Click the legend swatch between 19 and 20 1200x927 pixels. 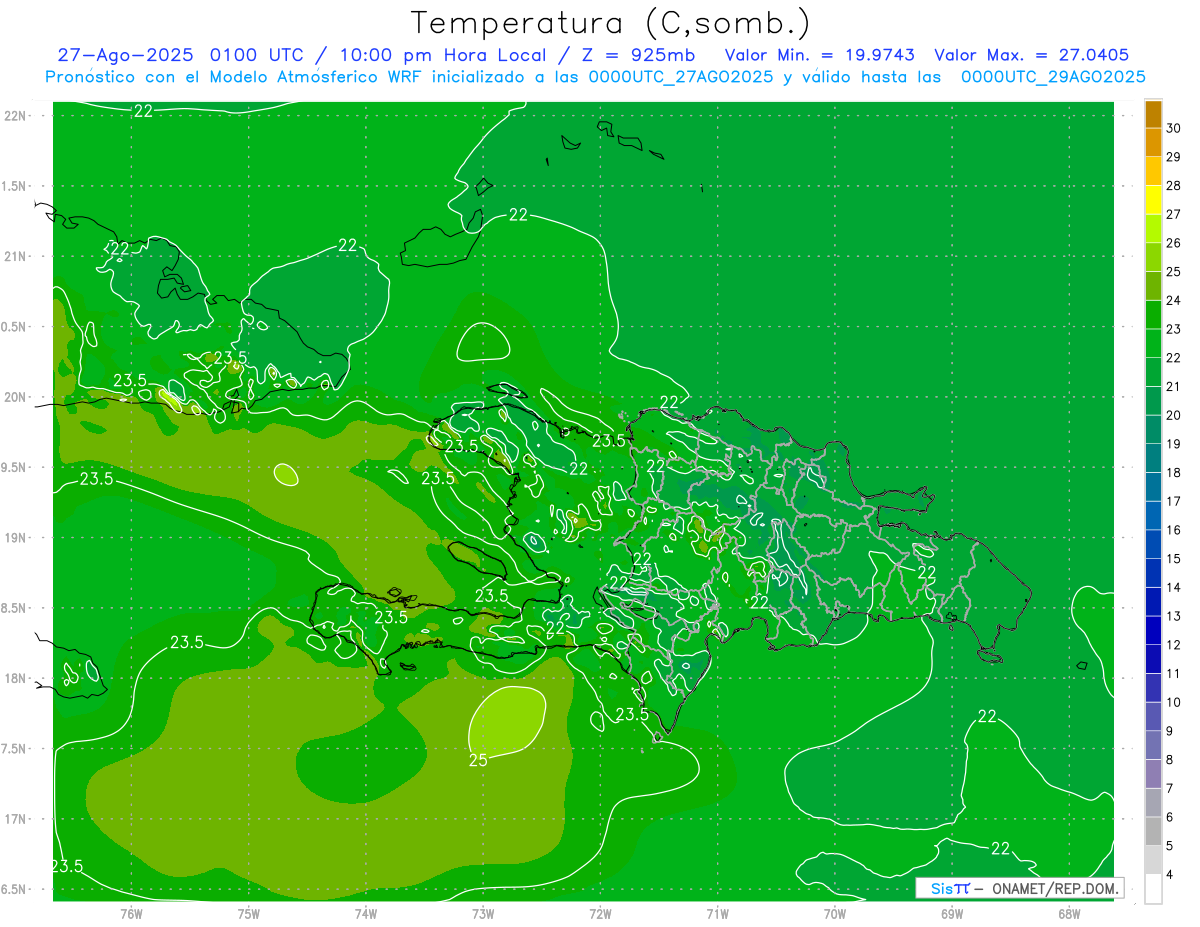(x=1153, y=430)
